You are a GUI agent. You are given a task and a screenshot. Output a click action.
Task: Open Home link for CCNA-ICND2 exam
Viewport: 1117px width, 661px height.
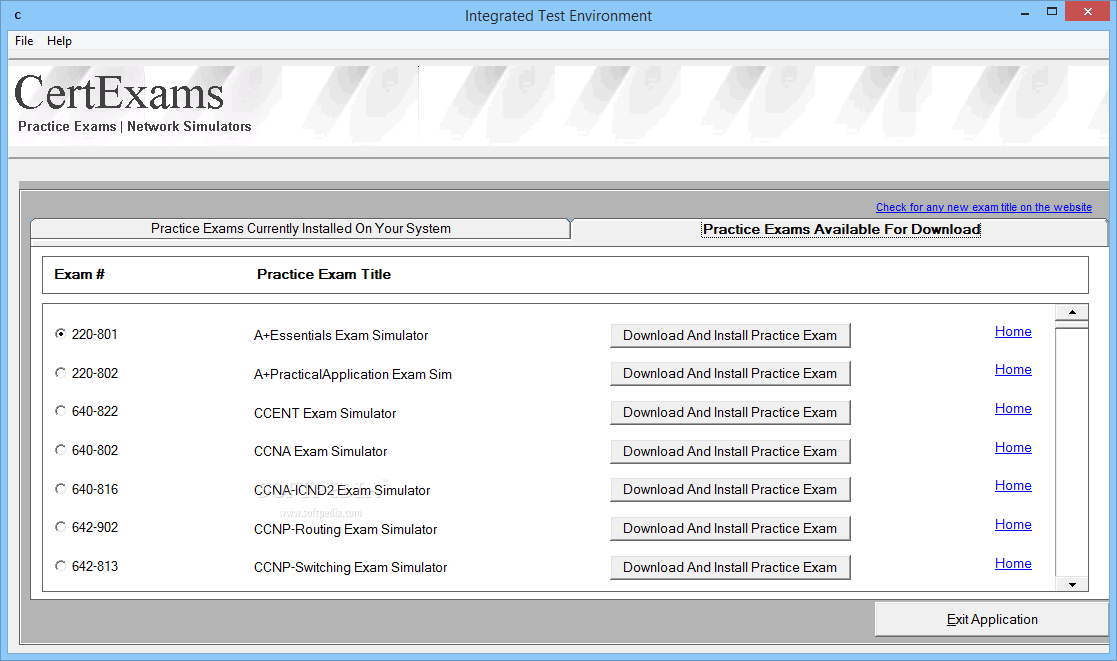pyautogui.click(x=1013, y=486)
